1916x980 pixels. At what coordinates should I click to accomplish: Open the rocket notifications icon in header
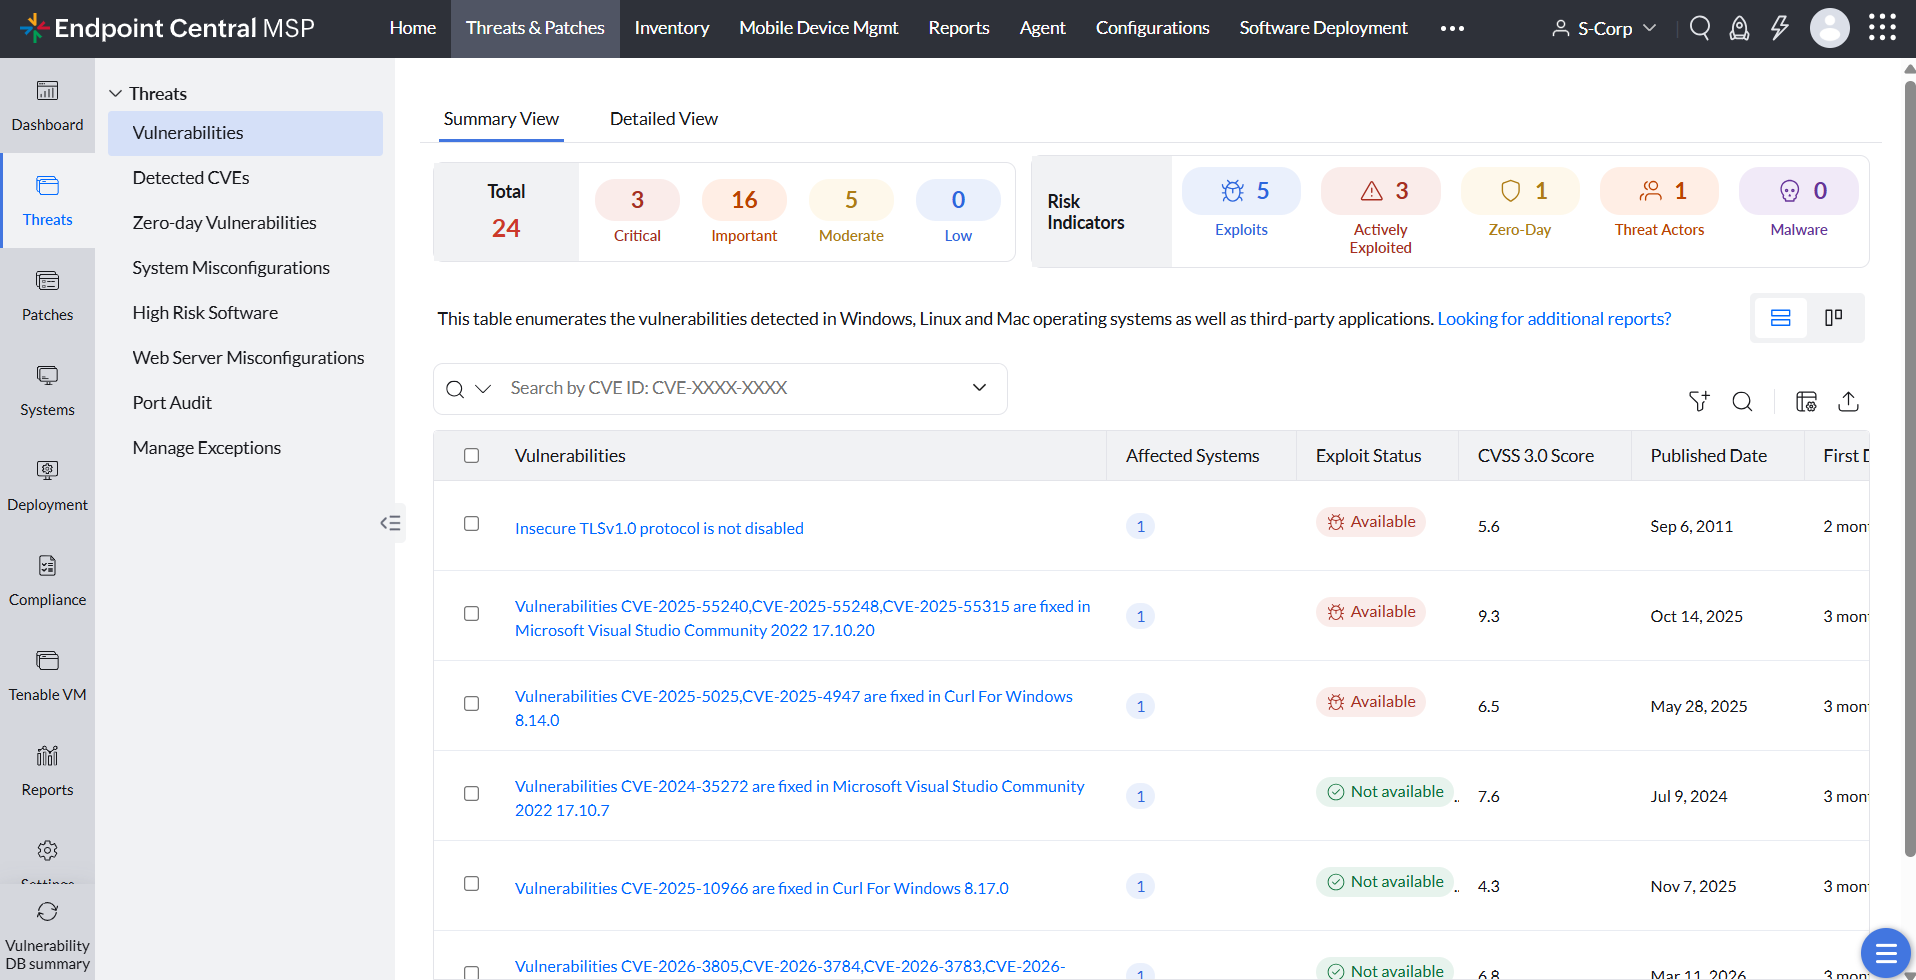pos(1740,28)
